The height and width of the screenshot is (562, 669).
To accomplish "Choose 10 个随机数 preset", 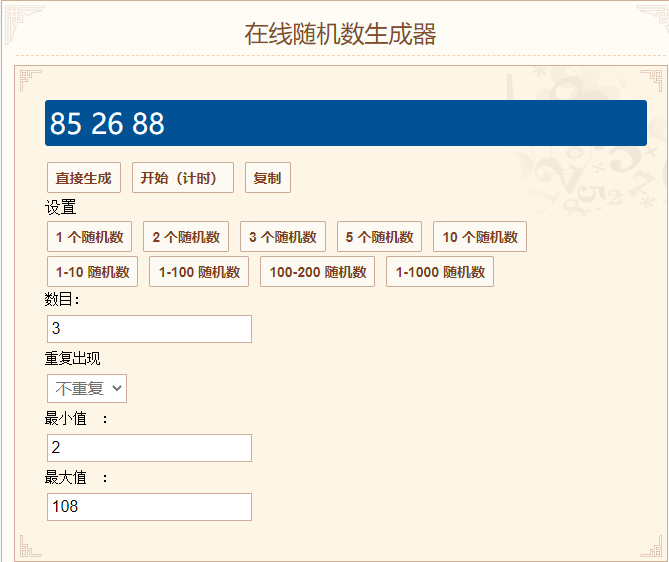I will [480, 236].
